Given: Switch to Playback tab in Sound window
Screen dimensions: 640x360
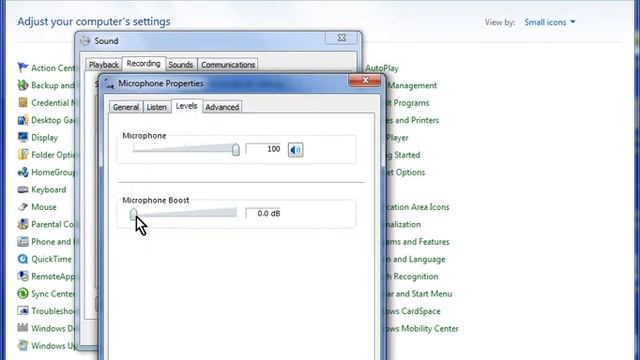Looking at the screenshot, I should [104, 64].
